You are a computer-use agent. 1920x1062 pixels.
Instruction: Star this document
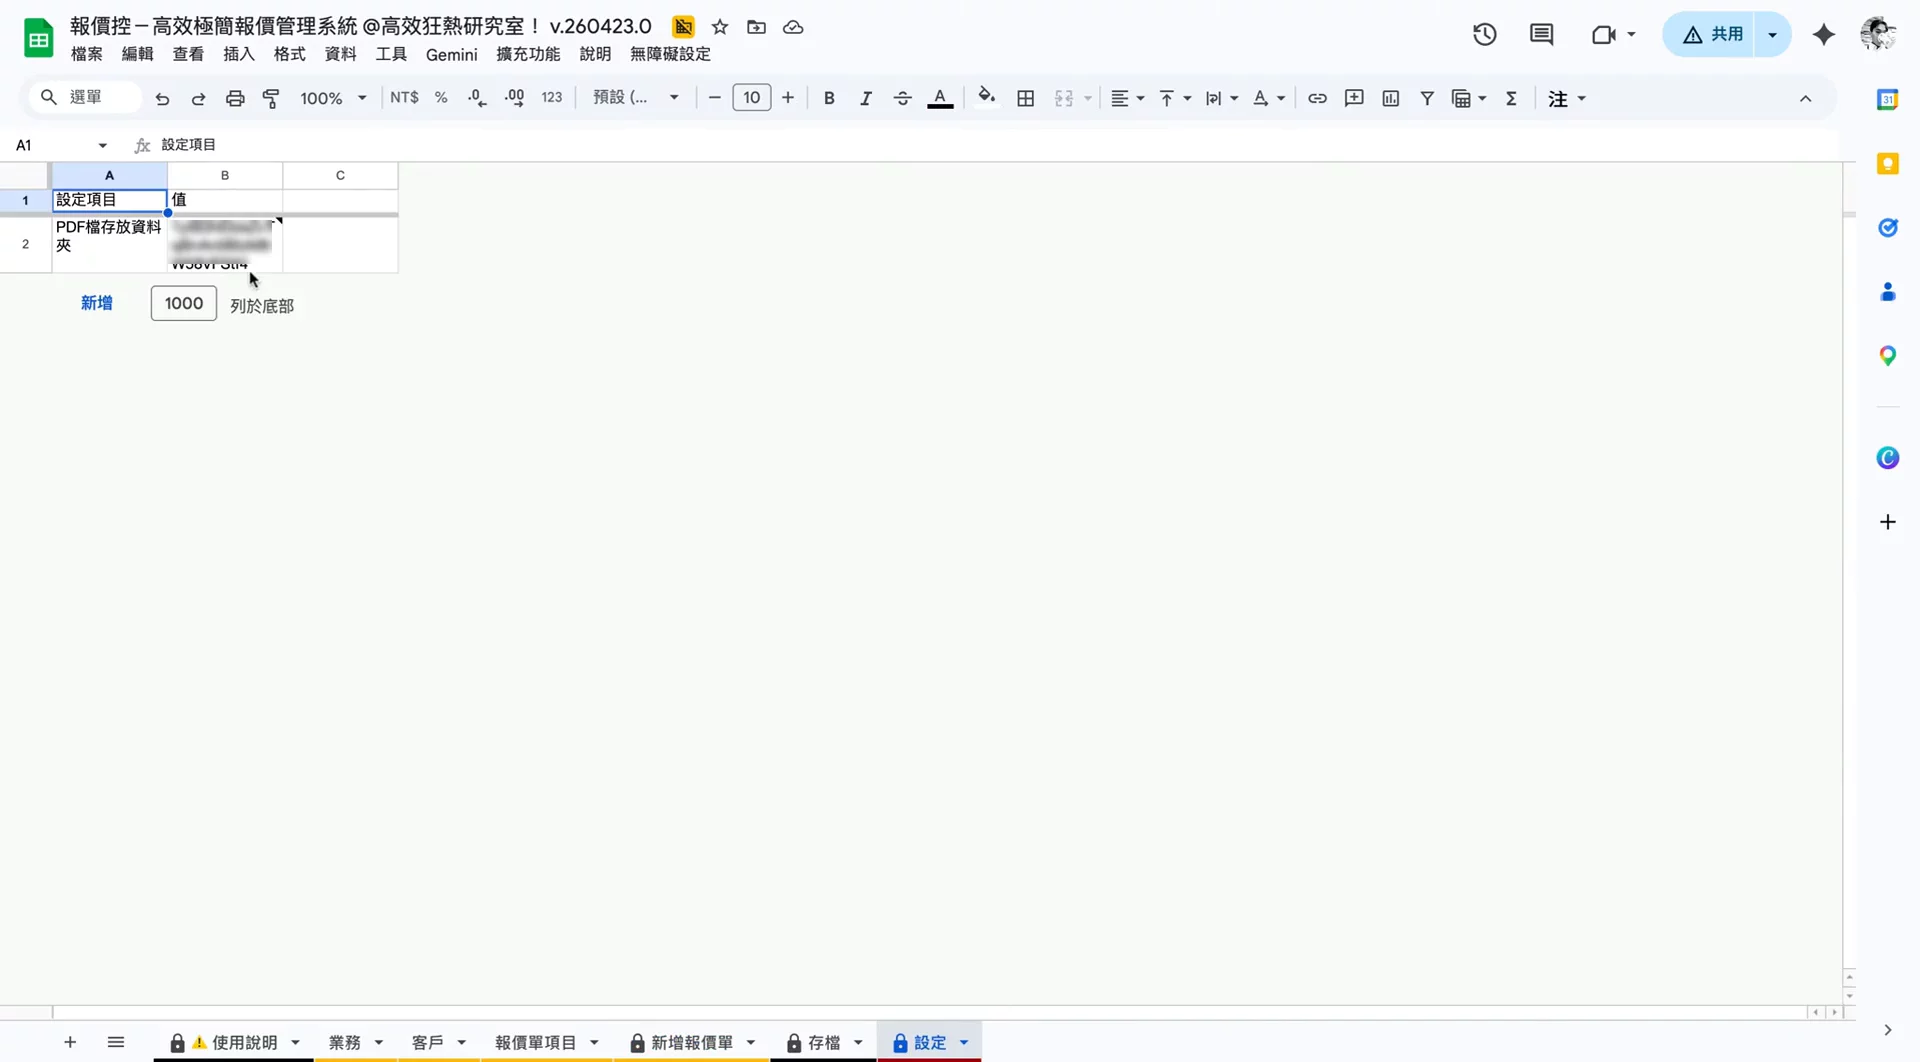coord(720,27)
